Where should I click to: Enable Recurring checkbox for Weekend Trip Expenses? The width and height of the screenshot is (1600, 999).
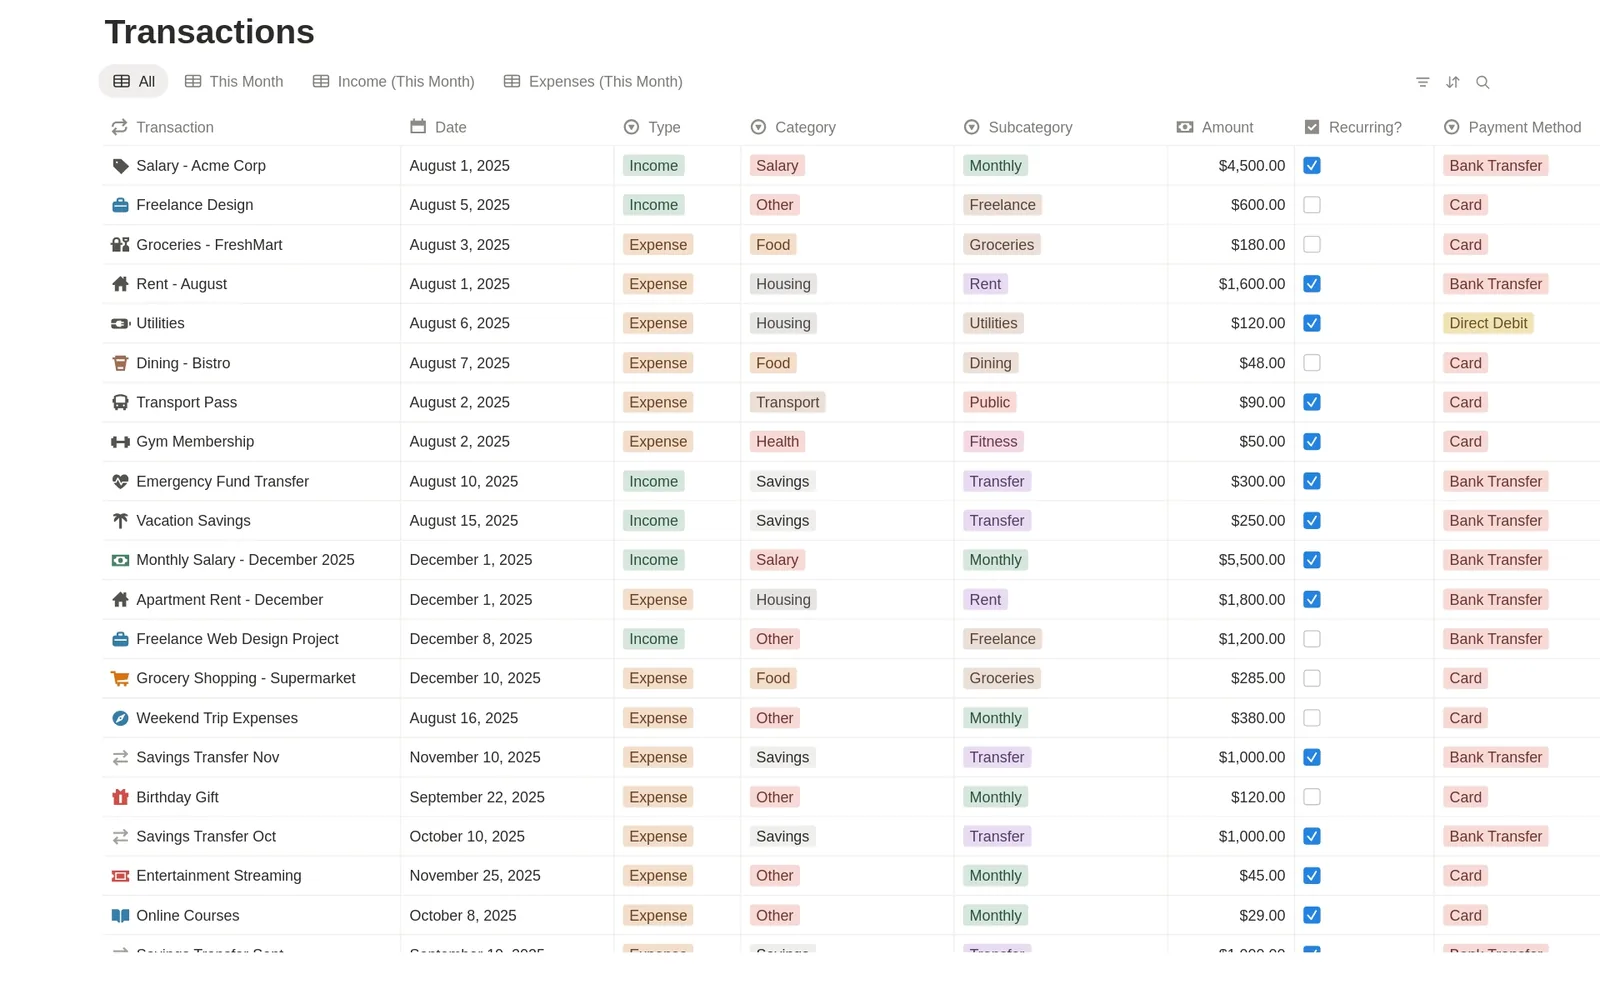pos(1312,718)
